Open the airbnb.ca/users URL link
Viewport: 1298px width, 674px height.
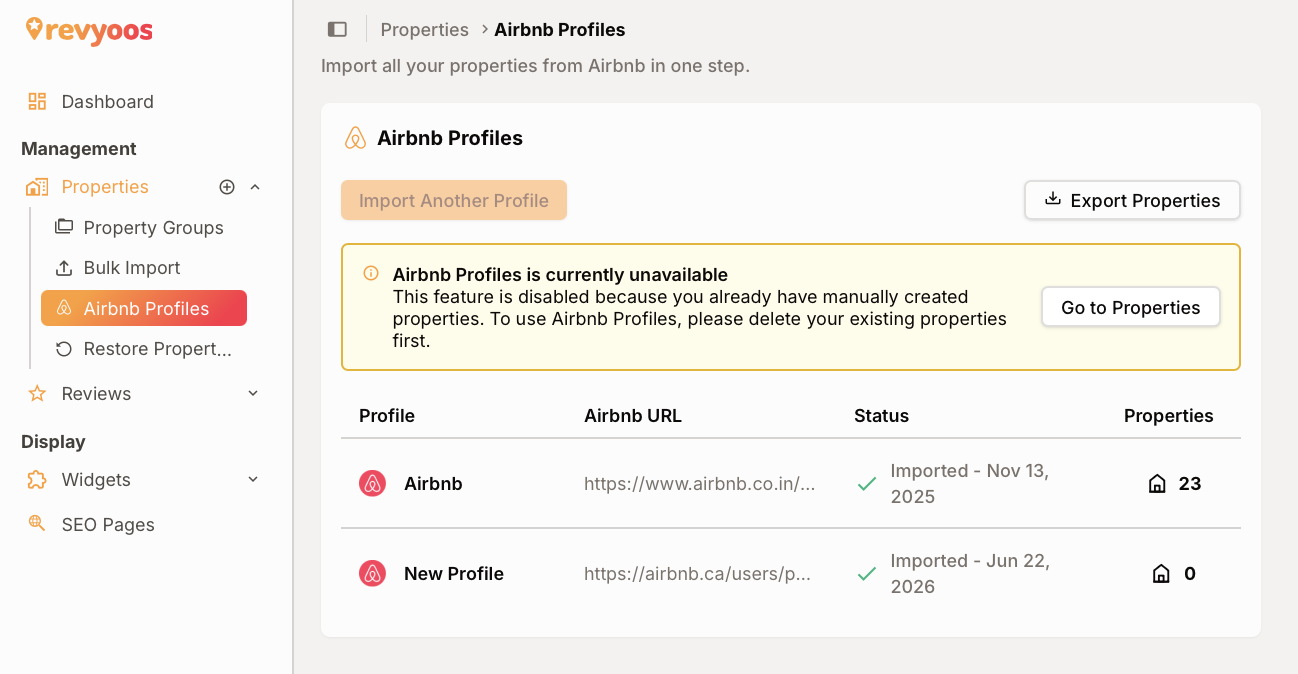click(697, 574)
